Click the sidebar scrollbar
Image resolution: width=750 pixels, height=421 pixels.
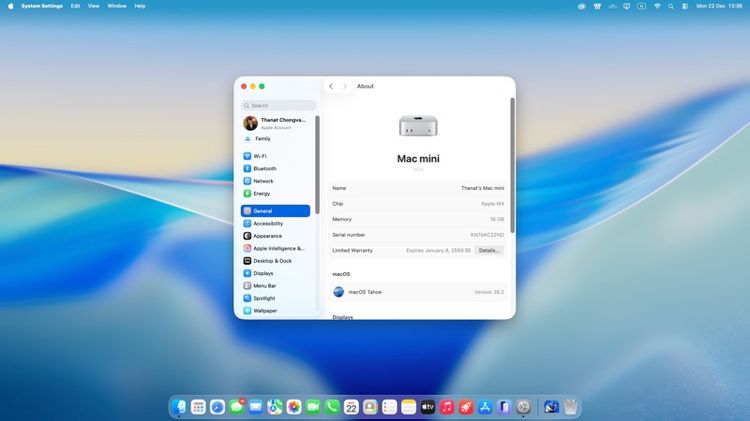click(x=317, y=165)
